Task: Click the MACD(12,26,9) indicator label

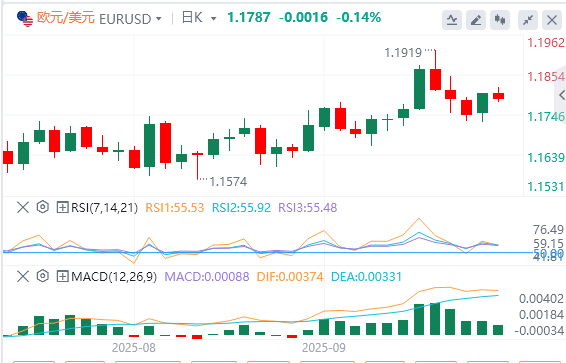Action: [x=114, y=277]
